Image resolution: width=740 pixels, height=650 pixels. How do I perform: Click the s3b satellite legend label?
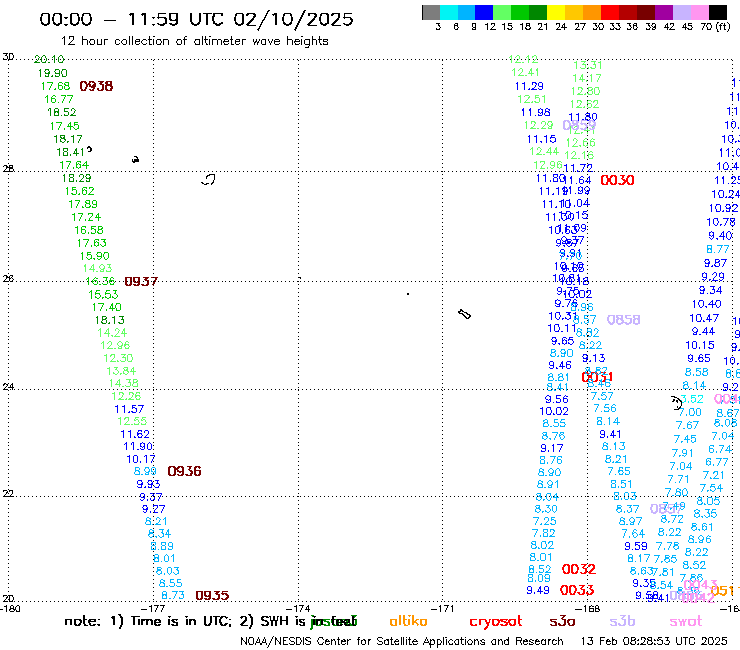pyautogui.click(x=622, y=621)
